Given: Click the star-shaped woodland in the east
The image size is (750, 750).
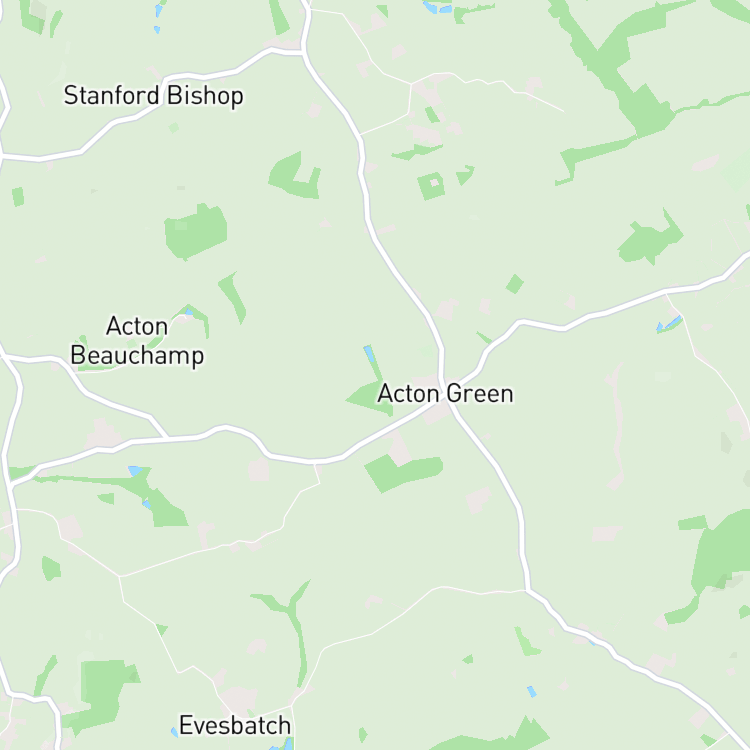Looking at the screenshot, I should click(651, 238).
